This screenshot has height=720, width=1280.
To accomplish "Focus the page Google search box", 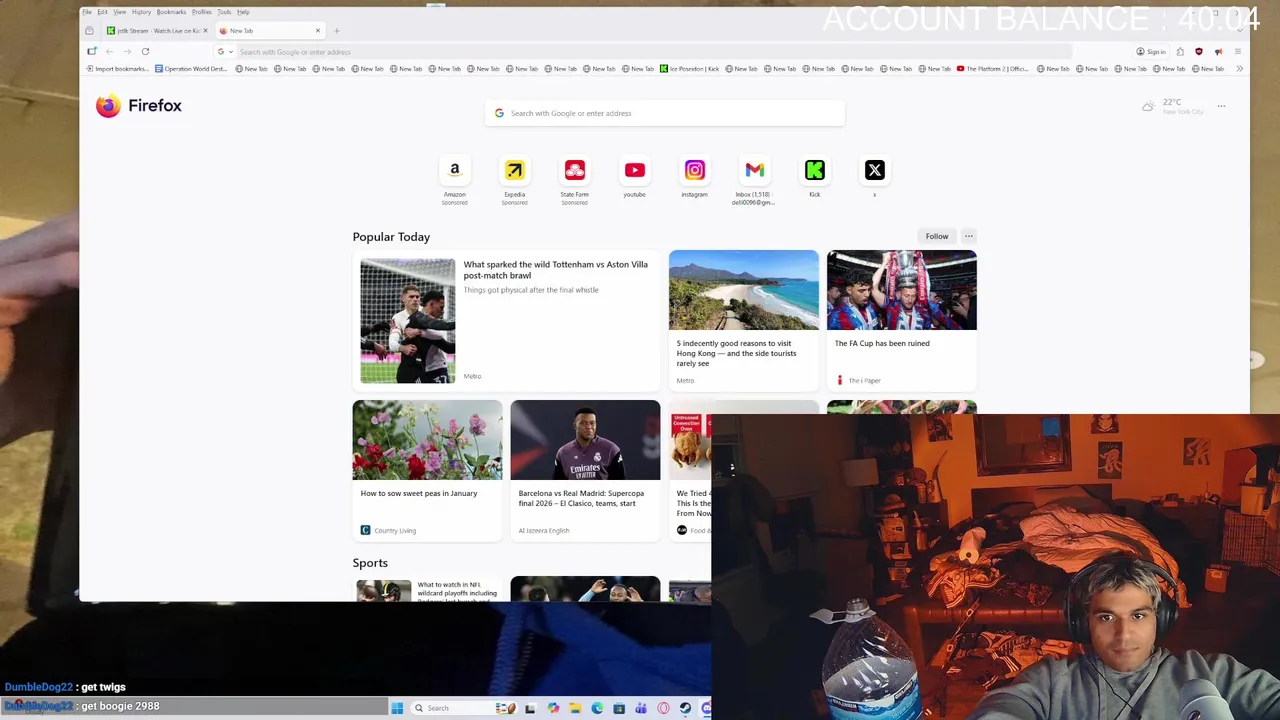I will (665, 113).
